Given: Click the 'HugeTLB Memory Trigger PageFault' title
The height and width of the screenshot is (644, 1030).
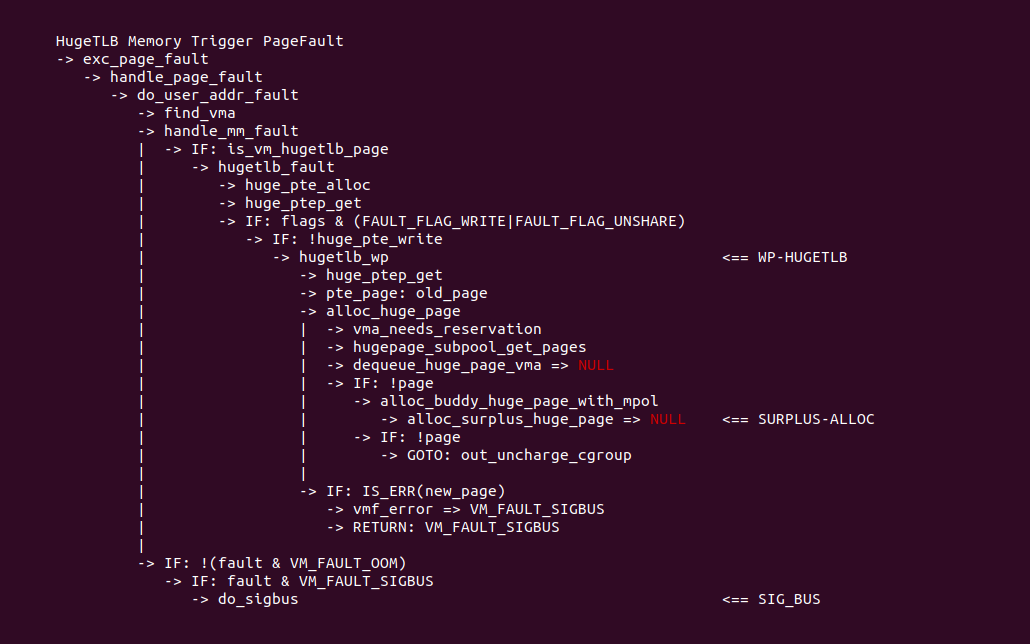Looking at the screenshot, I should click(x=200, y=41).
